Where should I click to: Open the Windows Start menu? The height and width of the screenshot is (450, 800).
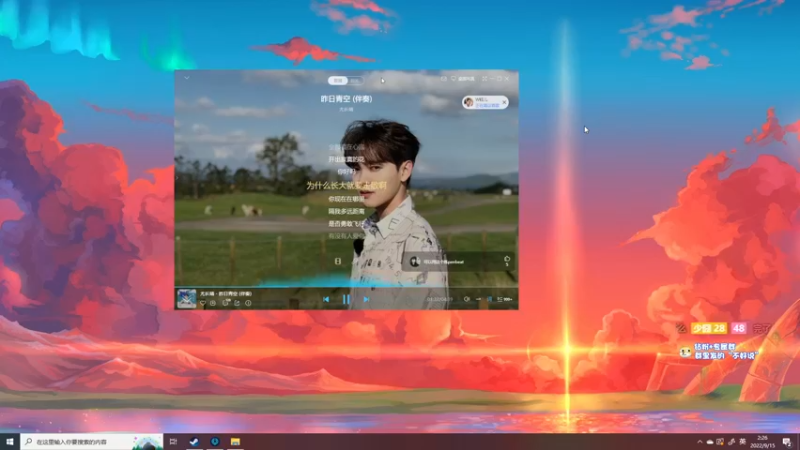[x=10, y=441]
